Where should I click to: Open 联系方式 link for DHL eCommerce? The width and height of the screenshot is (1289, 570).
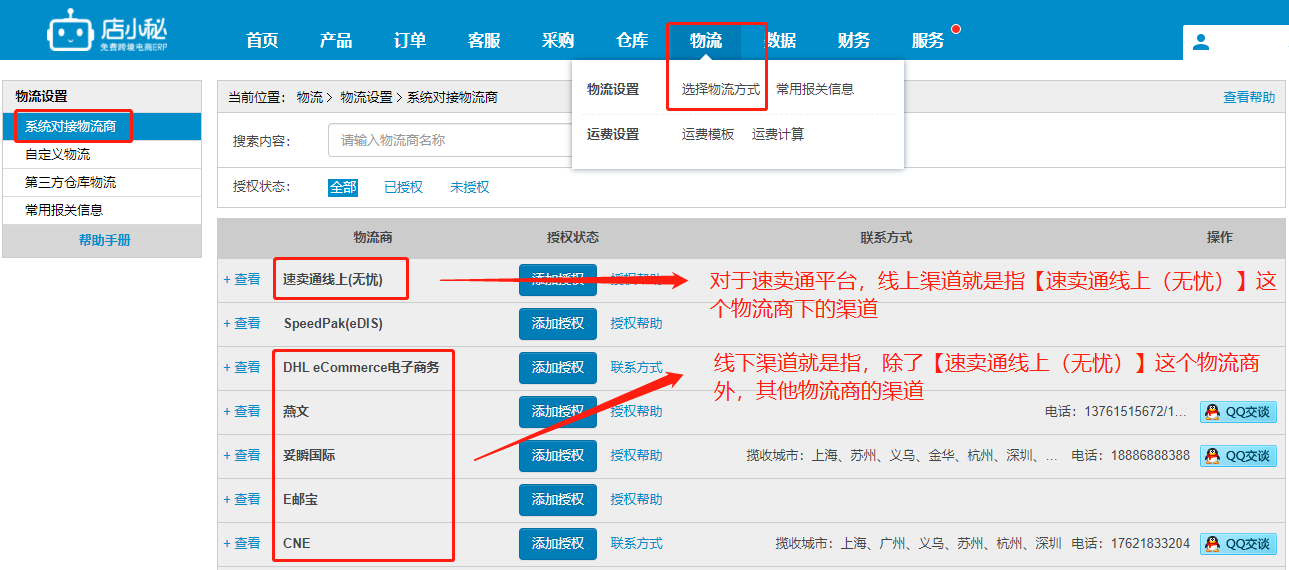[x=636, y=368]
